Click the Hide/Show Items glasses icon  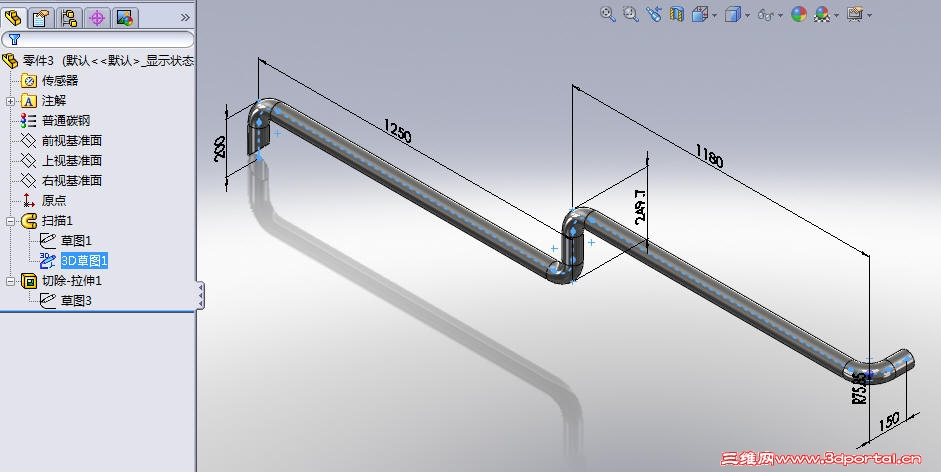[x=765, y=15]
